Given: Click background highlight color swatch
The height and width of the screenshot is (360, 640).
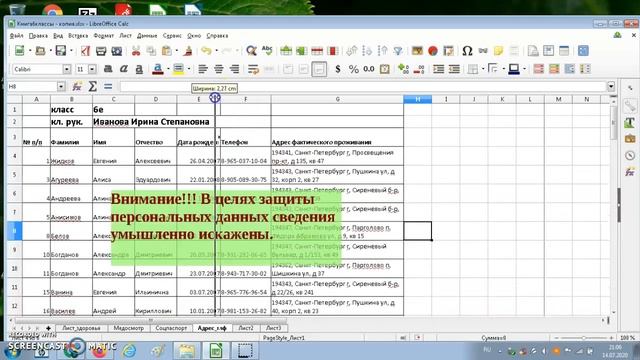Looking at the screenshot, I should [x=178, y=69].
